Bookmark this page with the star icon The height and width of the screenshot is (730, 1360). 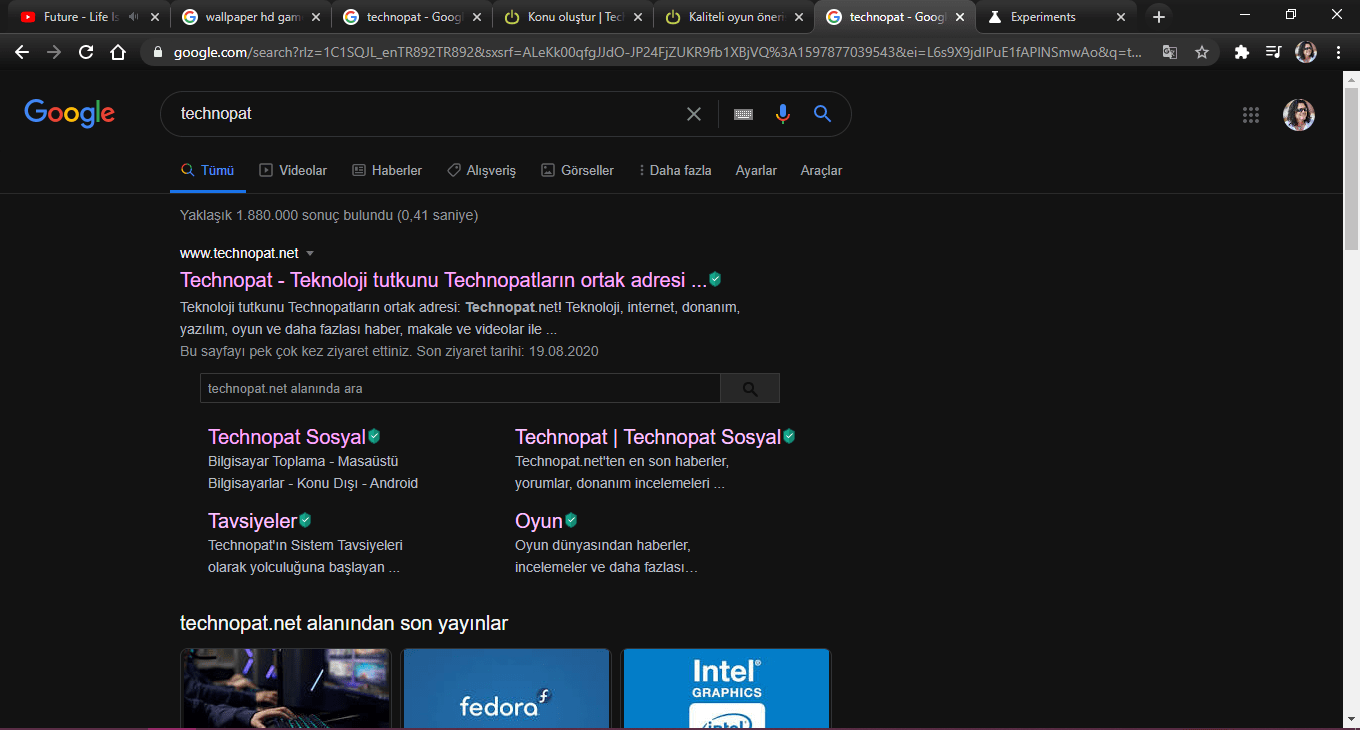1202,53
